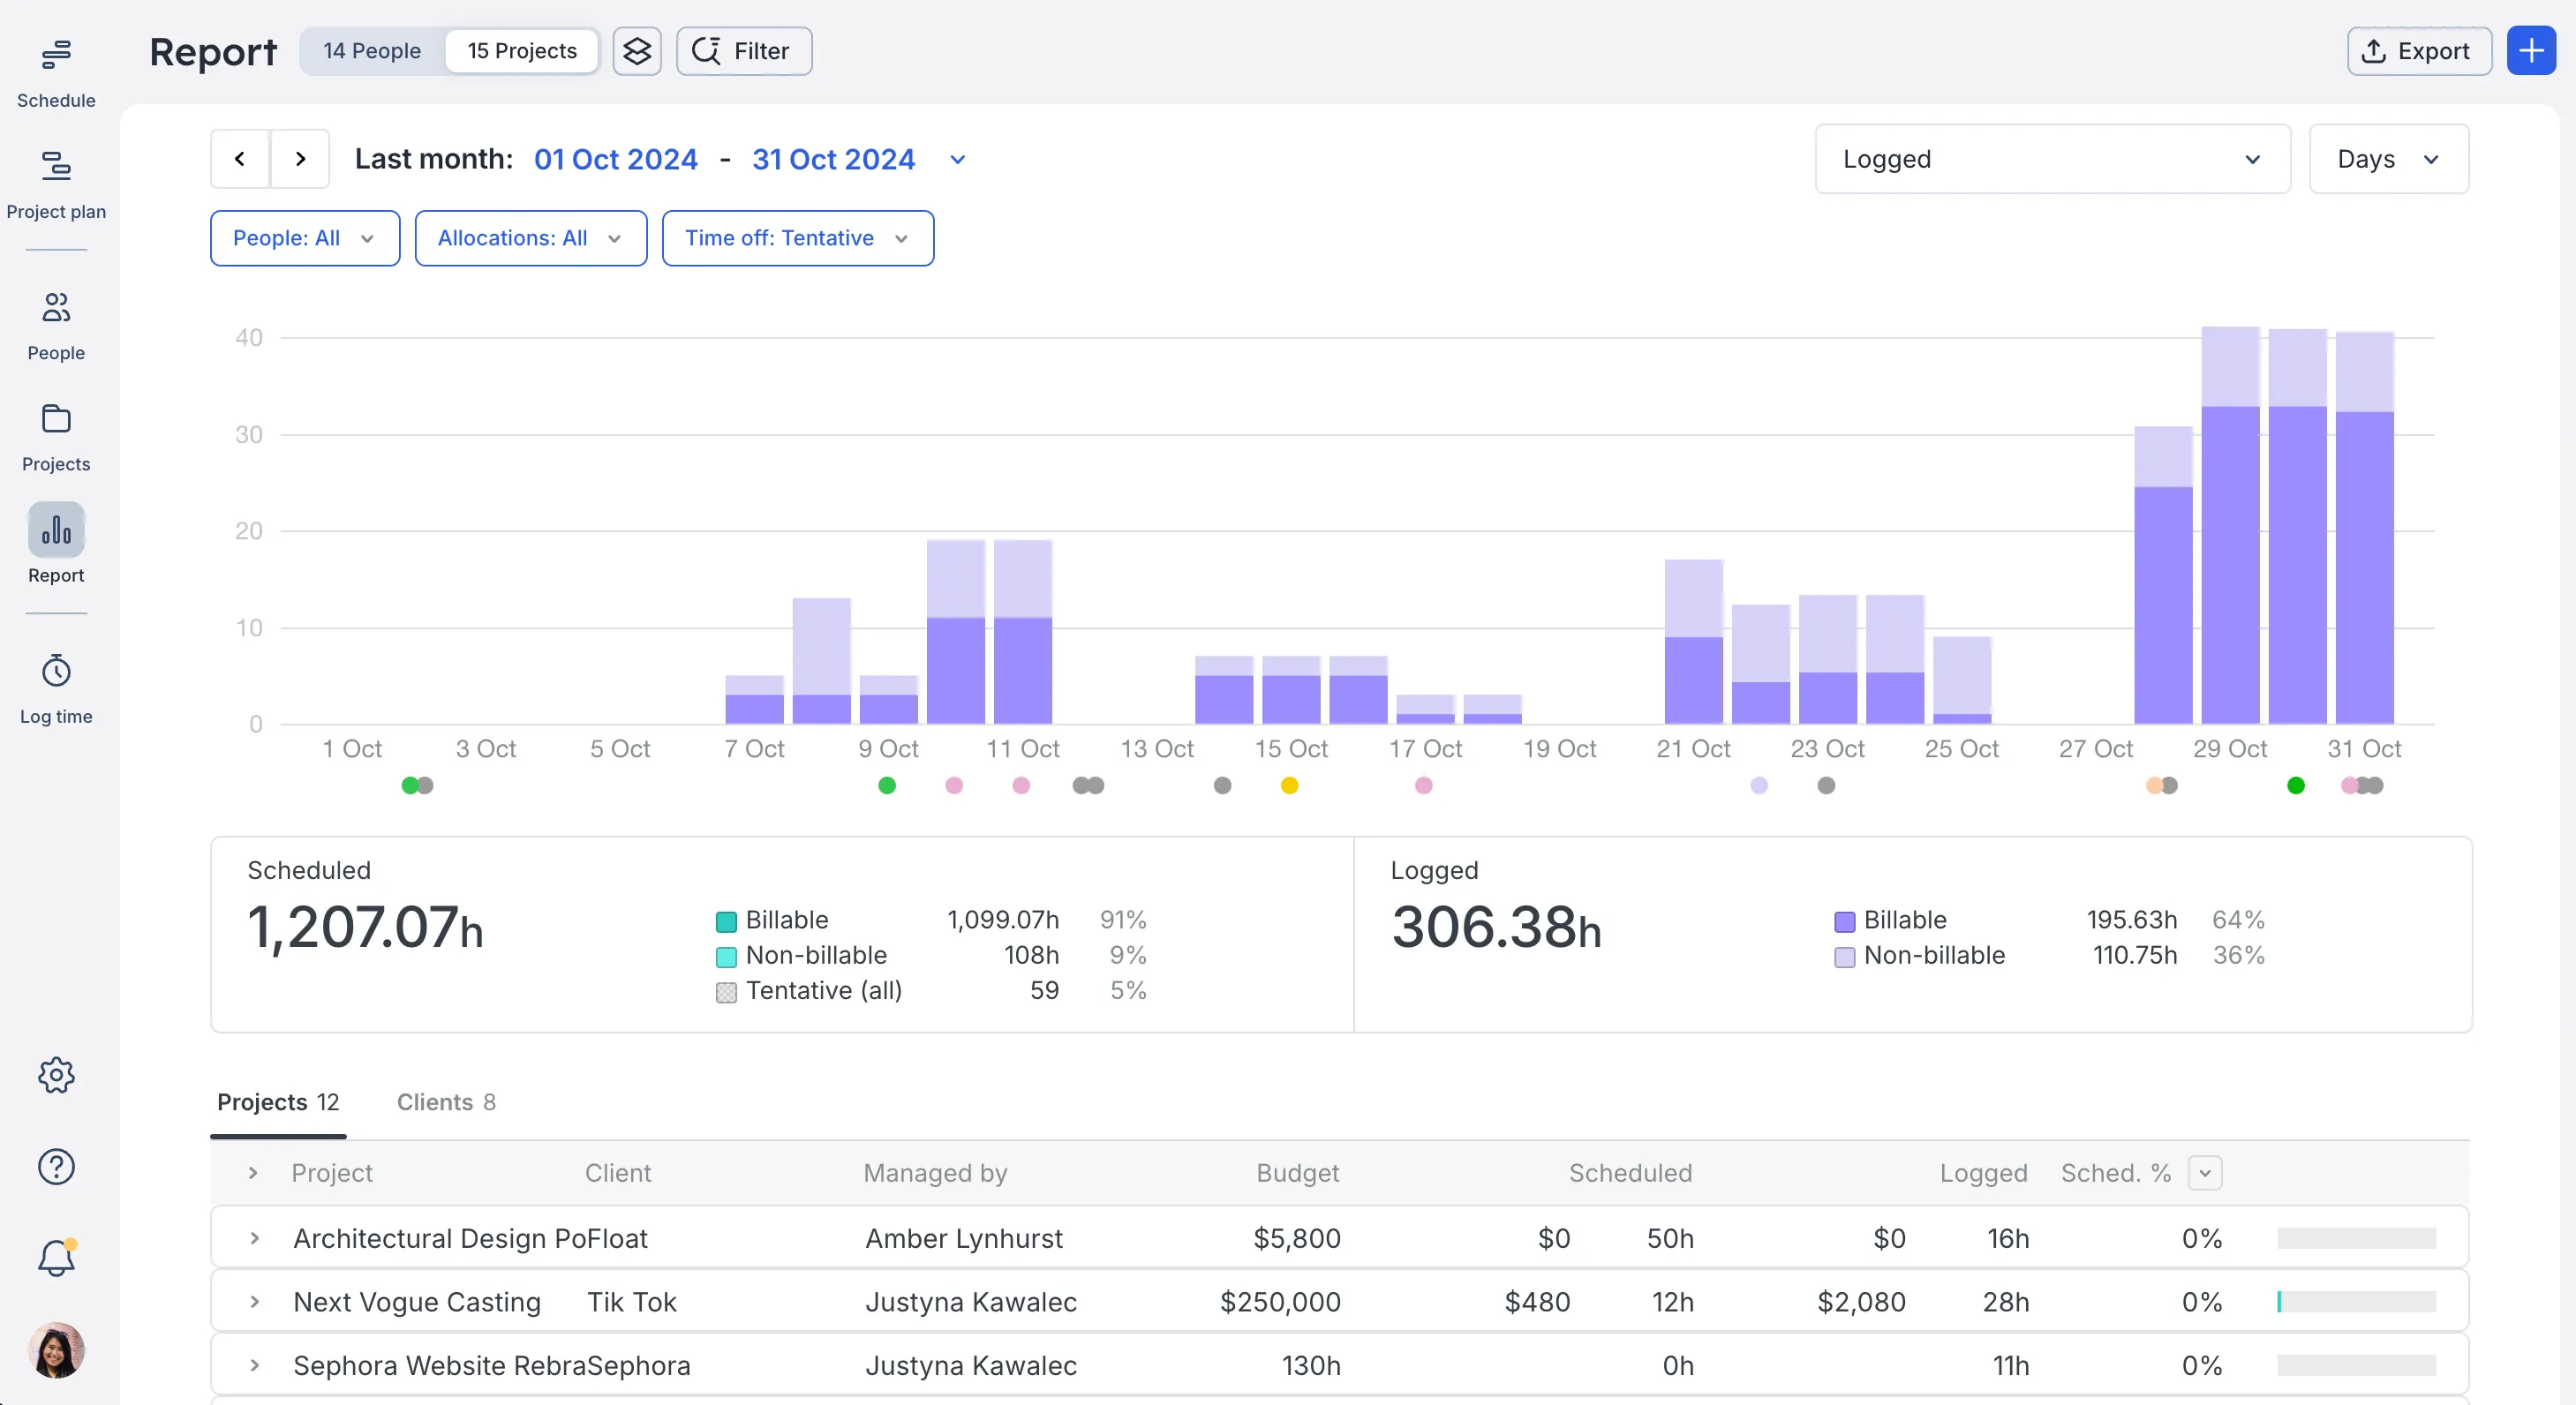Click the logged Billable purple swatch
2576x1405 pixels.
(1844, 921)
